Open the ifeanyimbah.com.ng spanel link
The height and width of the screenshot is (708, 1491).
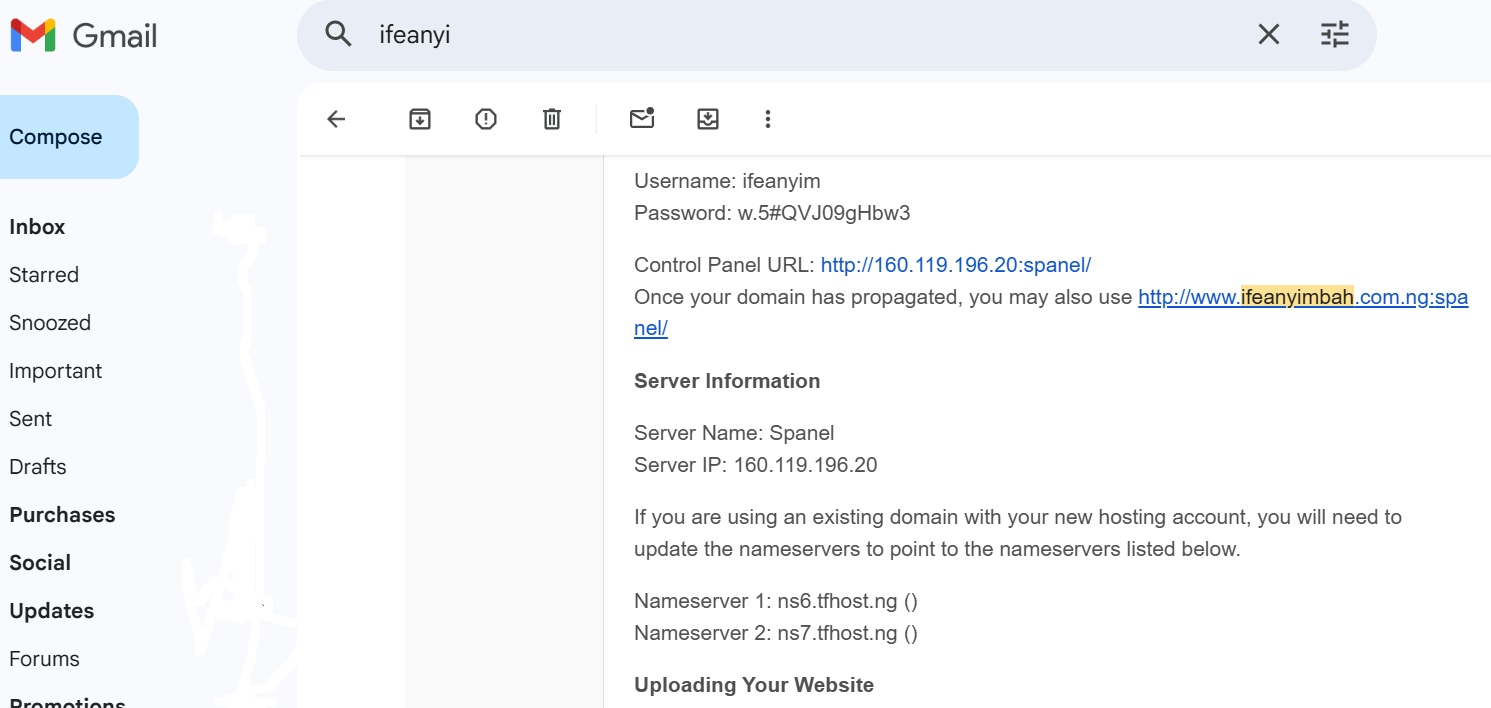point(1302,297)
